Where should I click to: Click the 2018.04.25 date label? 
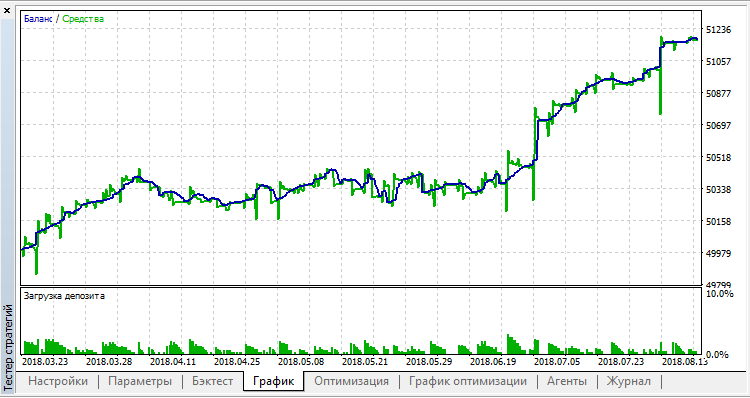click(x=237, y=361)
